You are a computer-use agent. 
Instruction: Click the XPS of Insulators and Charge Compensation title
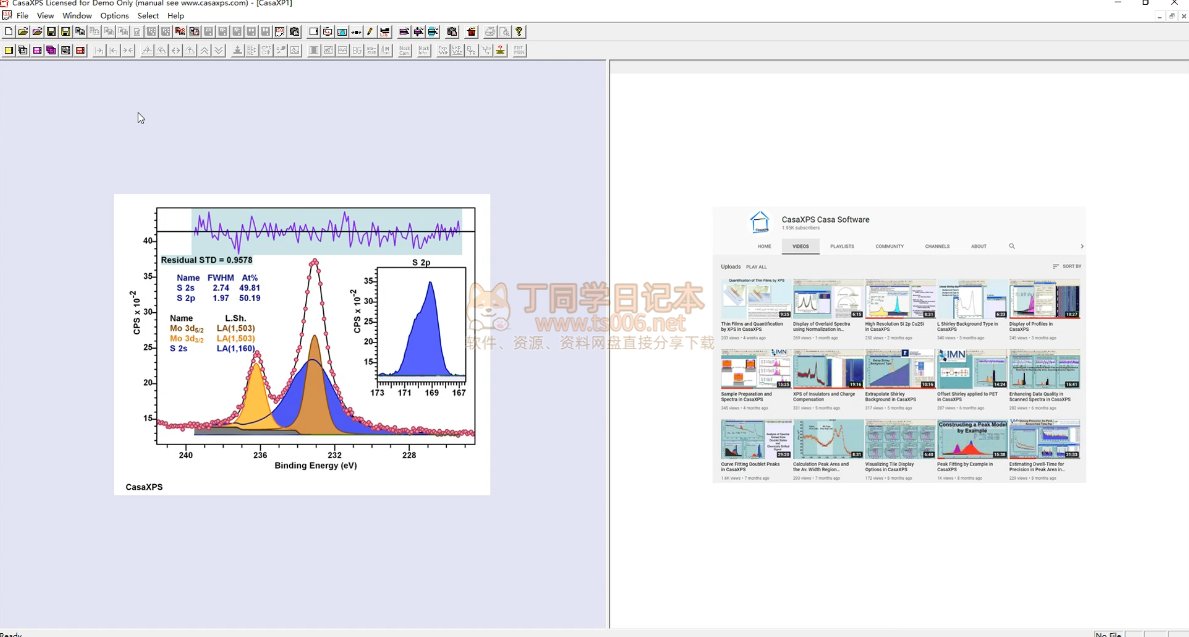point(824,397)
